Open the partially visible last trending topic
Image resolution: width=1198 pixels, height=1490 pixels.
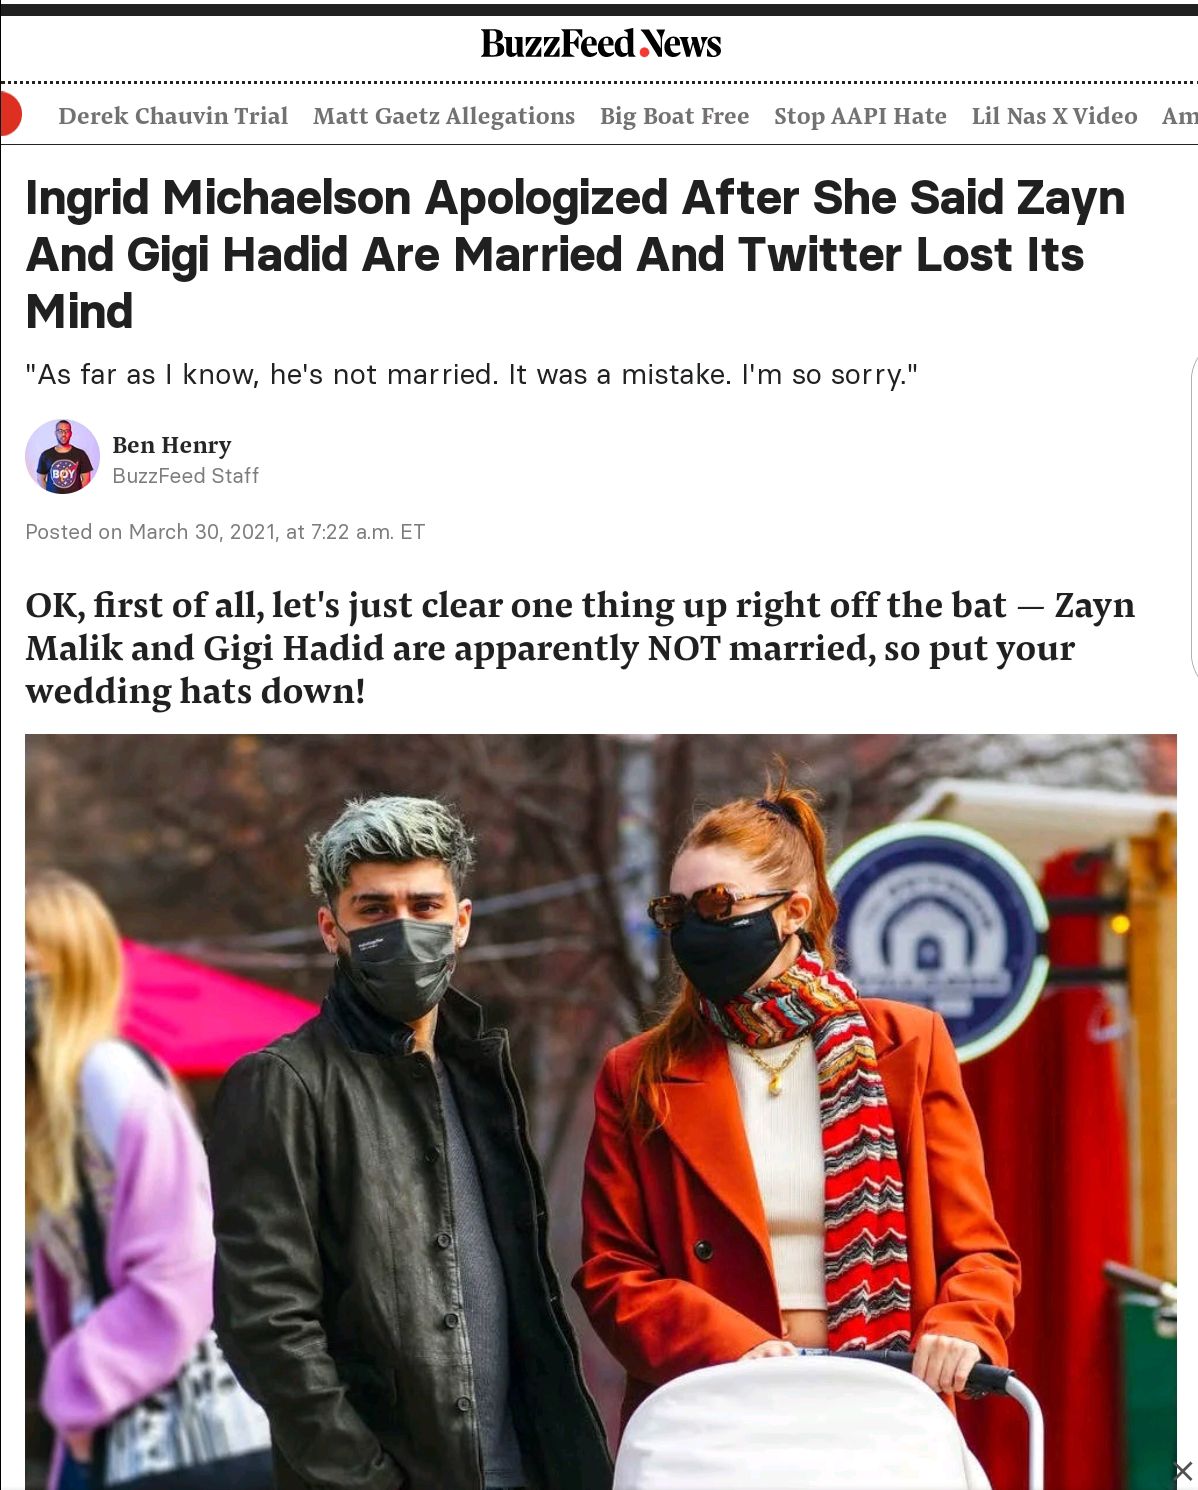click(1180, 116)
